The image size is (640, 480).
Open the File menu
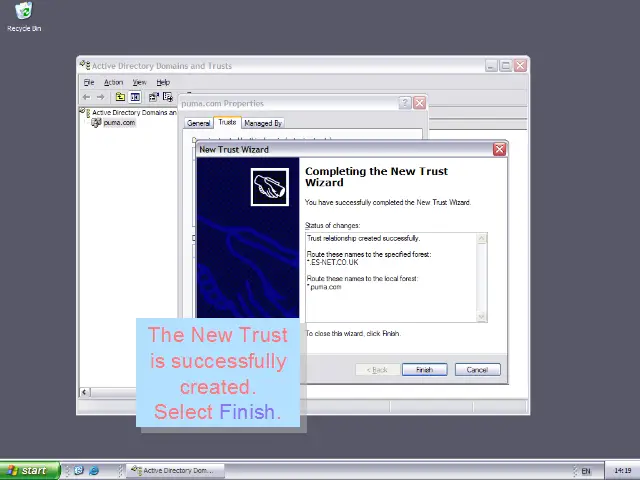[x=89, y=82]
